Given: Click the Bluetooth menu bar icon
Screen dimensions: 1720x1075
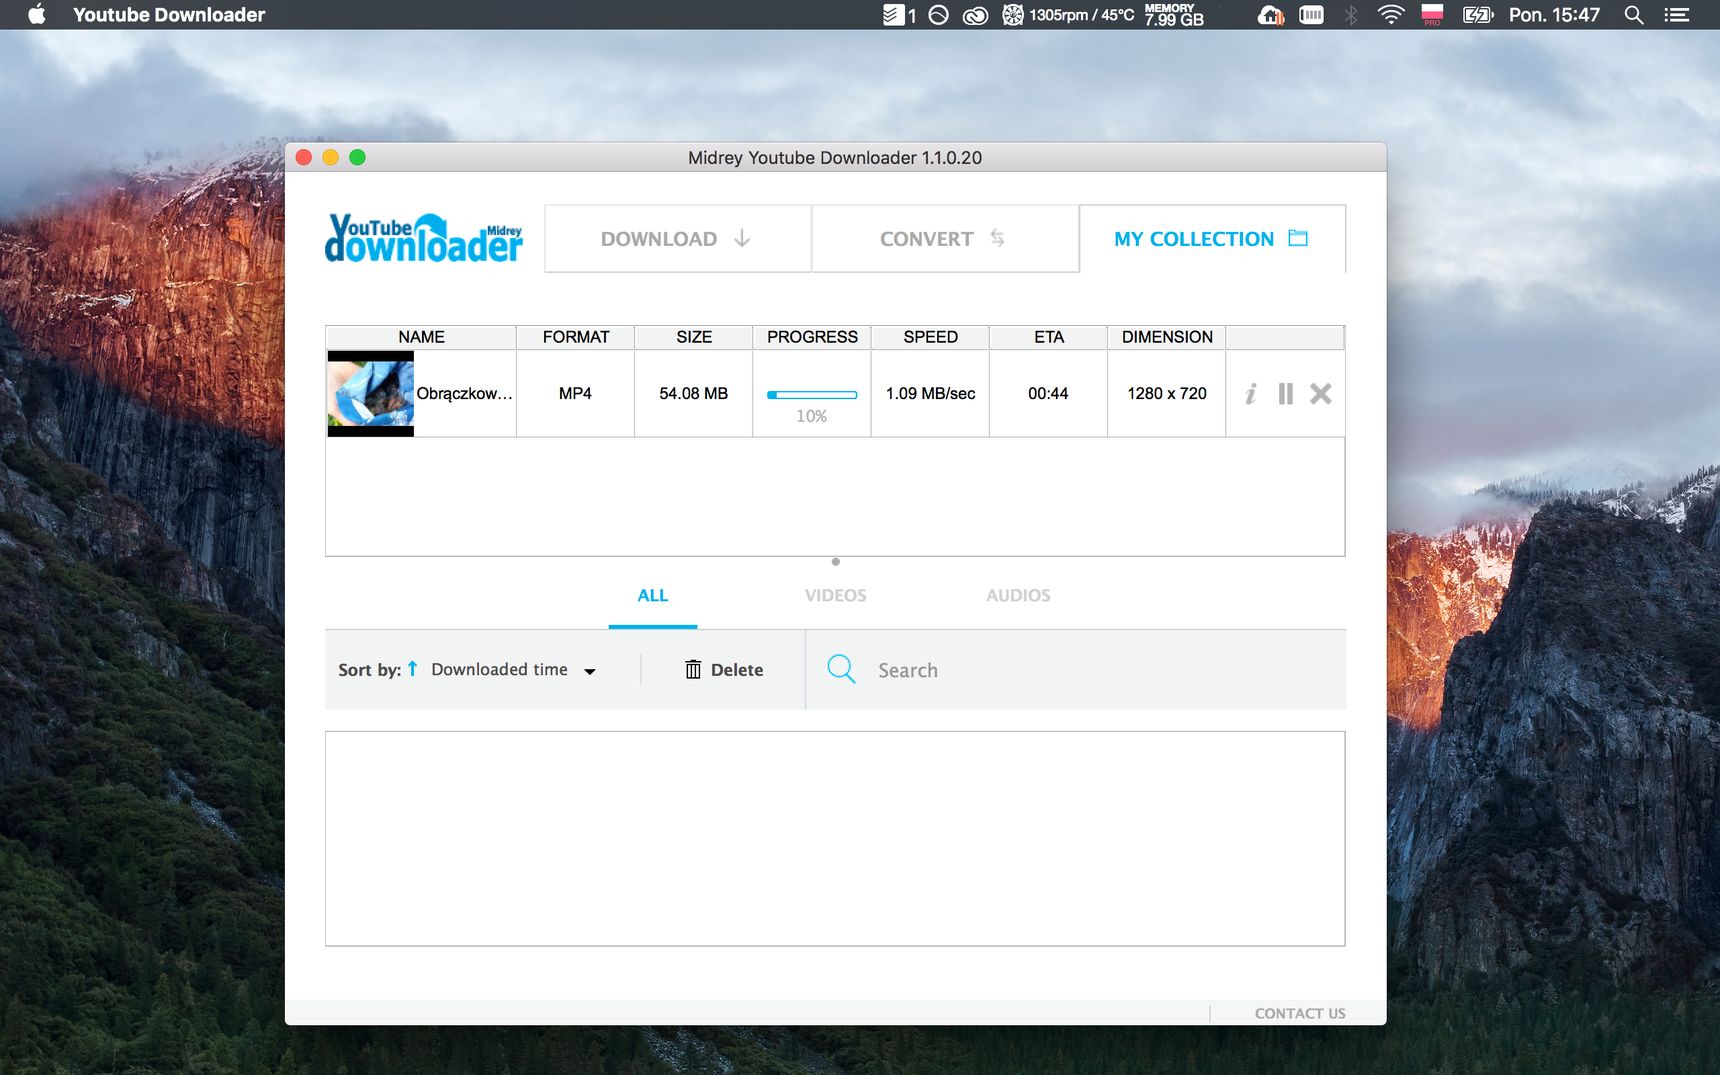Looking at the screenshot, I should point(1351,14).
